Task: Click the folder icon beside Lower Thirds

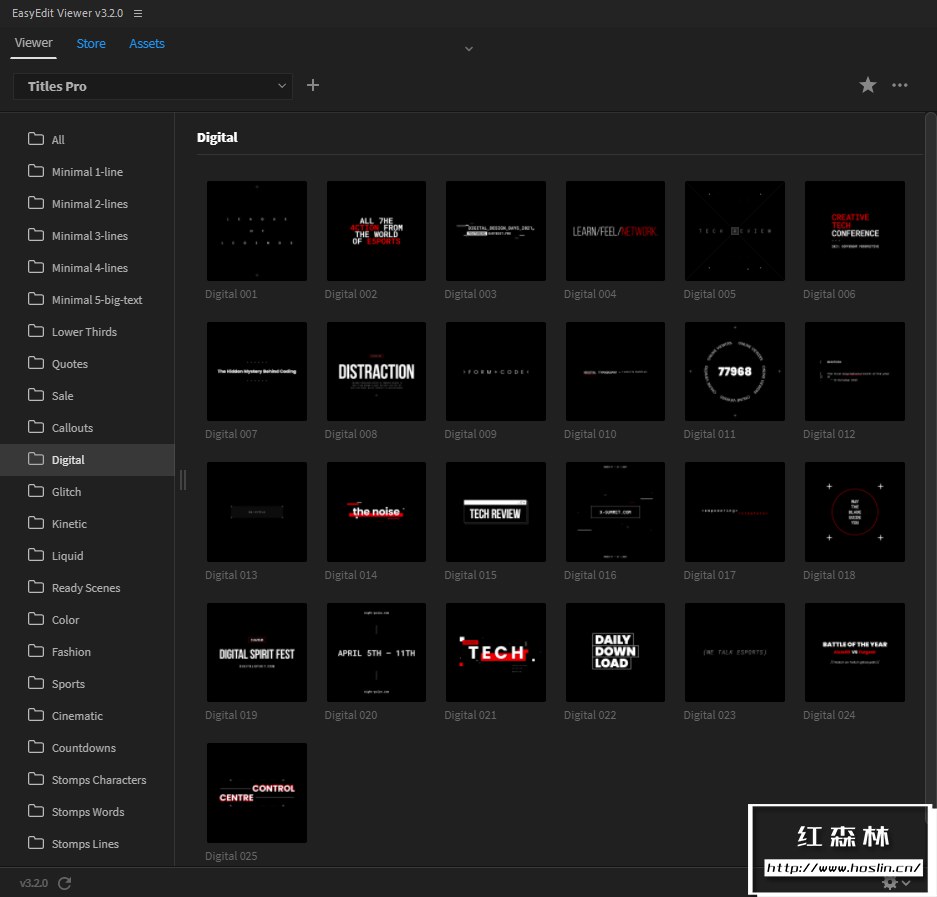Action: pos(36,331)
